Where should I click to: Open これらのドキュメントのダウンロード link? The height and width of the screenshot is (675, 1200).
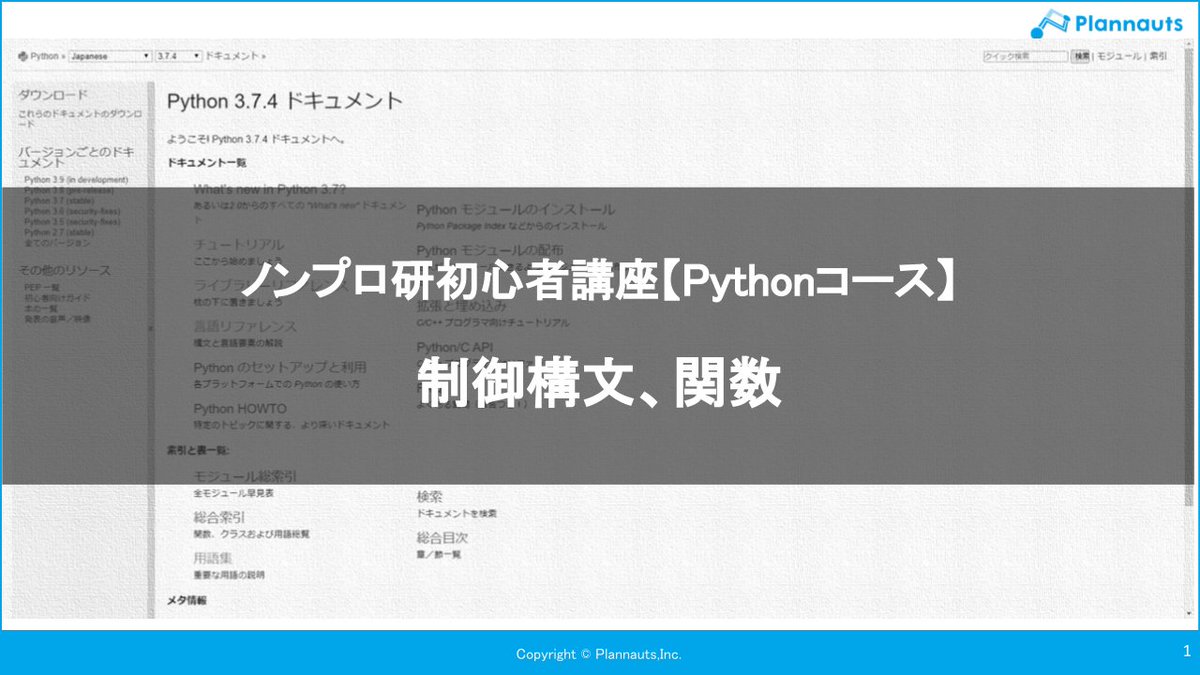(82, 118)
